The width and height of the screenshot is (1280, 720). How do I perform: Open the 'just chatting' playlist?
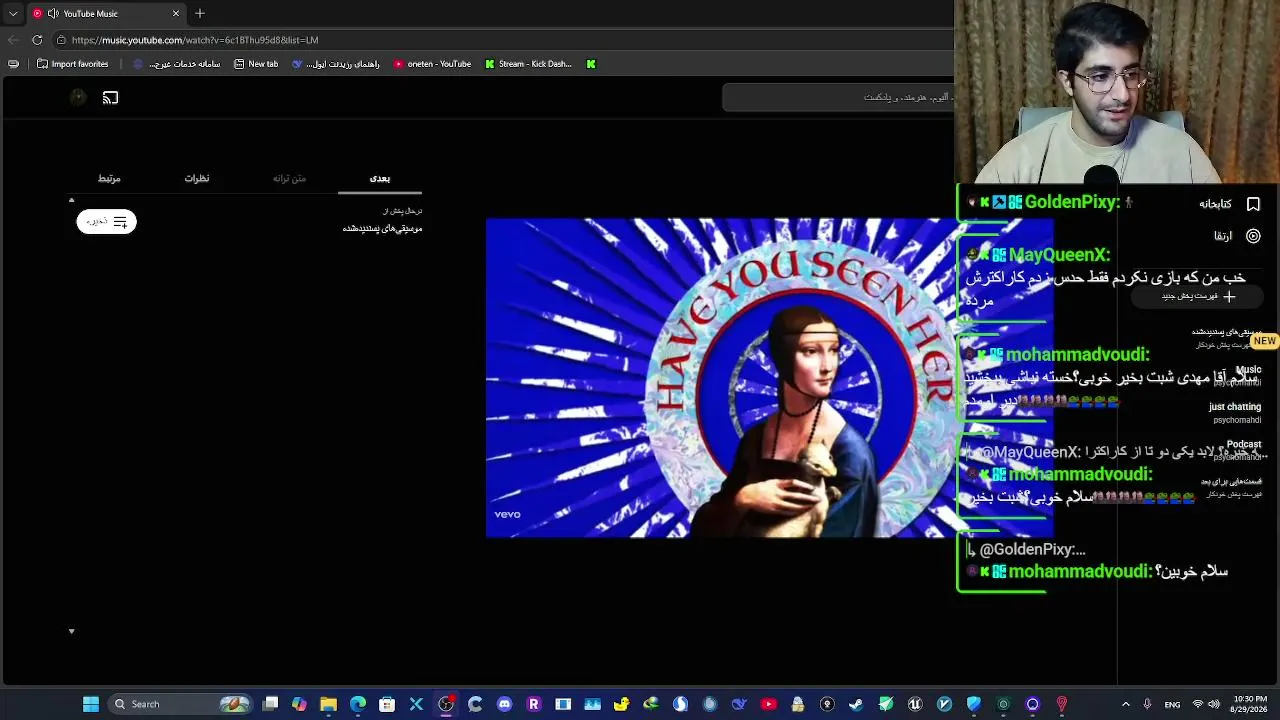click(1236, 413)
